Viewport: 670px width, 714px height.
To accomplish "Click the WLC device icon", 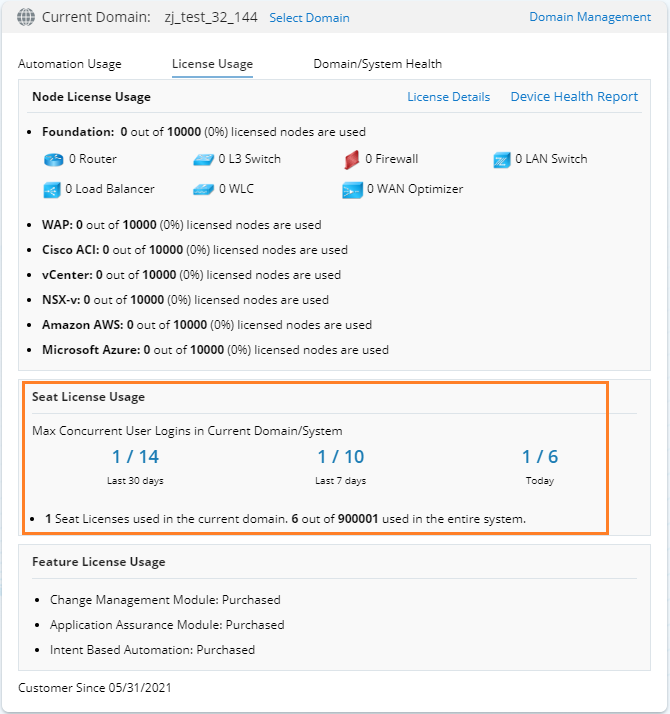I will point(203,189).
